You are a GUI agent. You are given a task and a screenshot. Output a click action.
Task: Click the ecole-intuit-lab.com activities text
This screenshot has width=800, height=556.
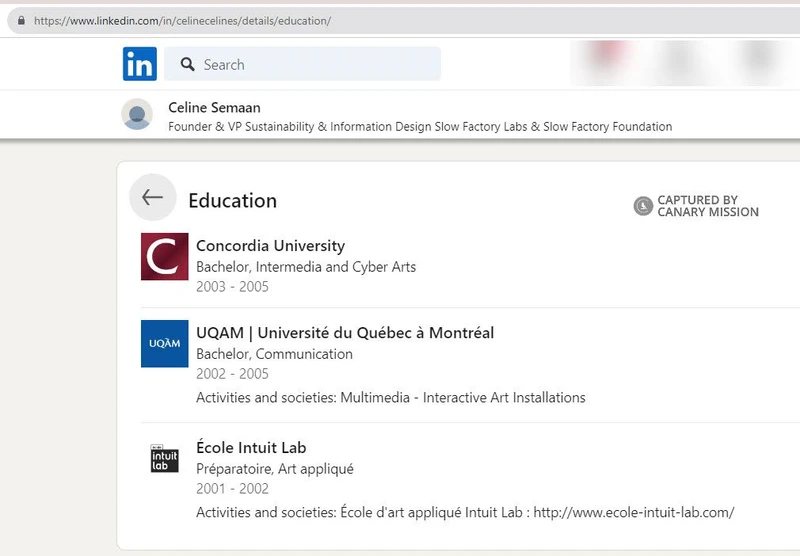(634, 512)
